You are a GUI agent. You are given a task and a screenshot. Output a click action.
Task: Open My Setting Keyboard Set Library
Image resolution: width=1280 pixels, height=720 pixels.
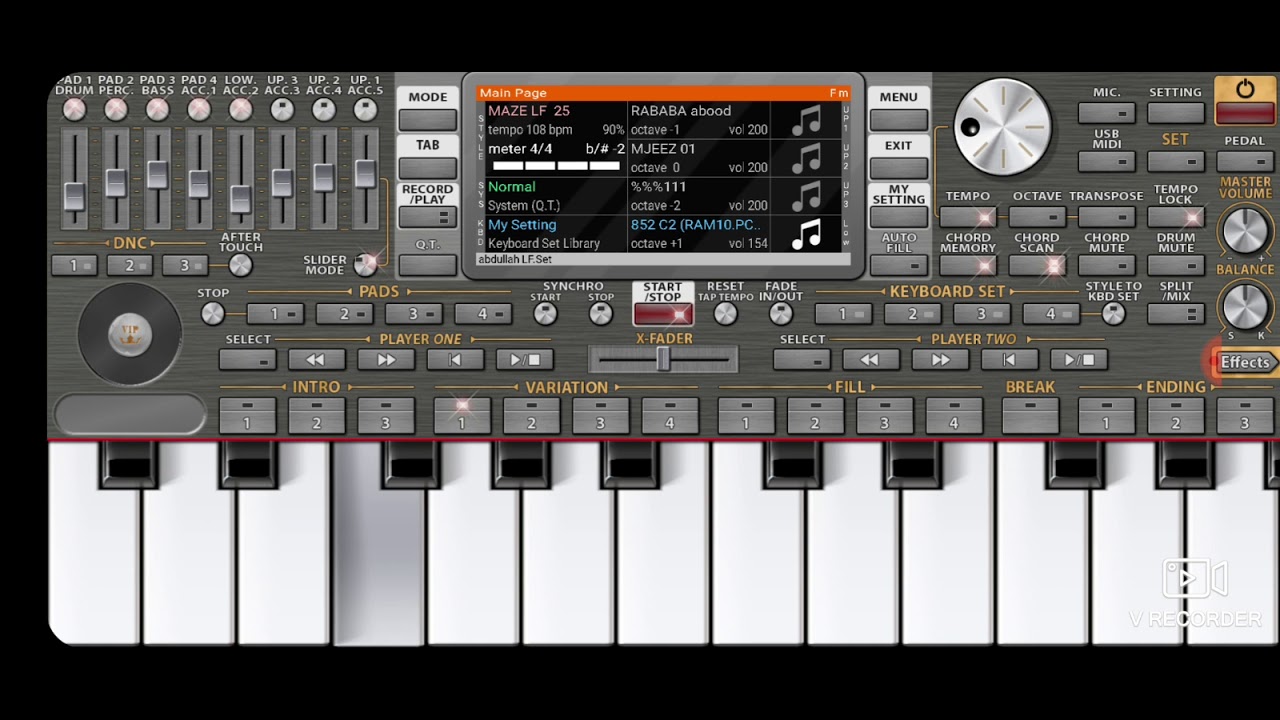click(556, 234)
